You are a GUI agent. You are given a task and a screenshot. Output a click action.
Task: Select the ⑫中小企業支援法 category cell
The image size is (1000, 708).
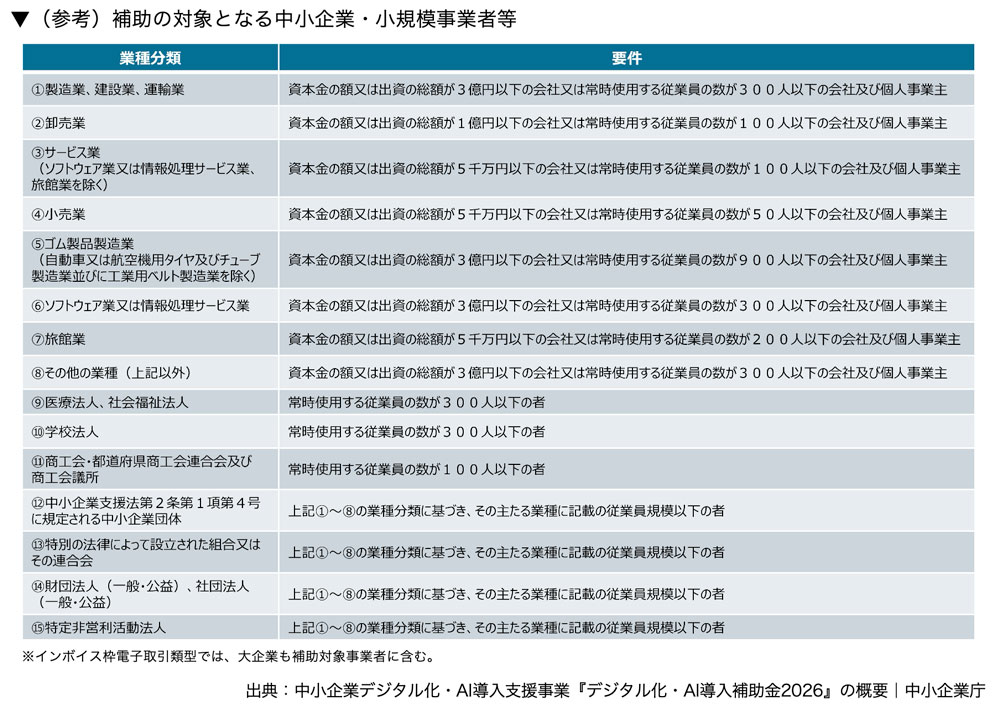[151, 510]
